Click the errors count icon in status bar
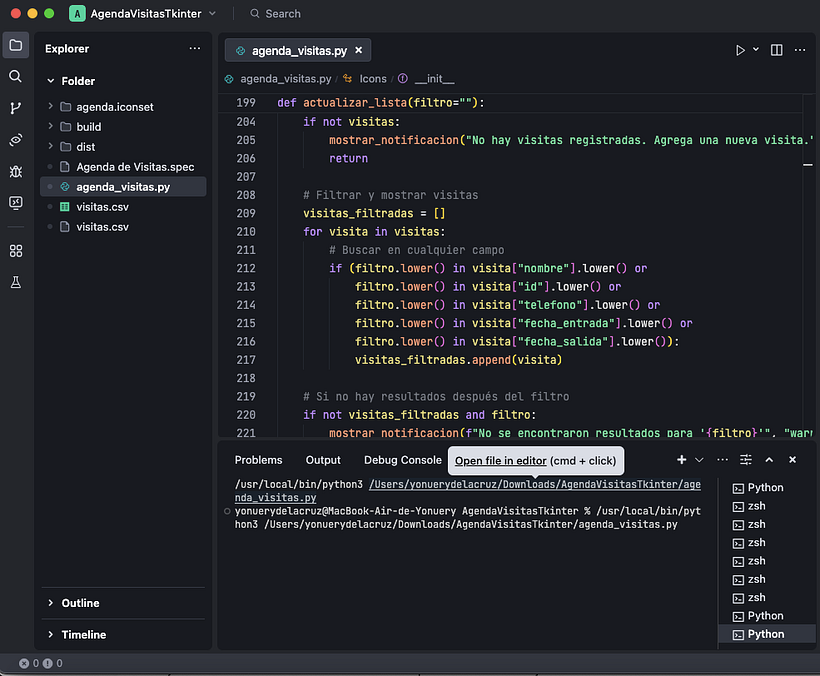This screenshot has width=820, height=676. [24, 663]
